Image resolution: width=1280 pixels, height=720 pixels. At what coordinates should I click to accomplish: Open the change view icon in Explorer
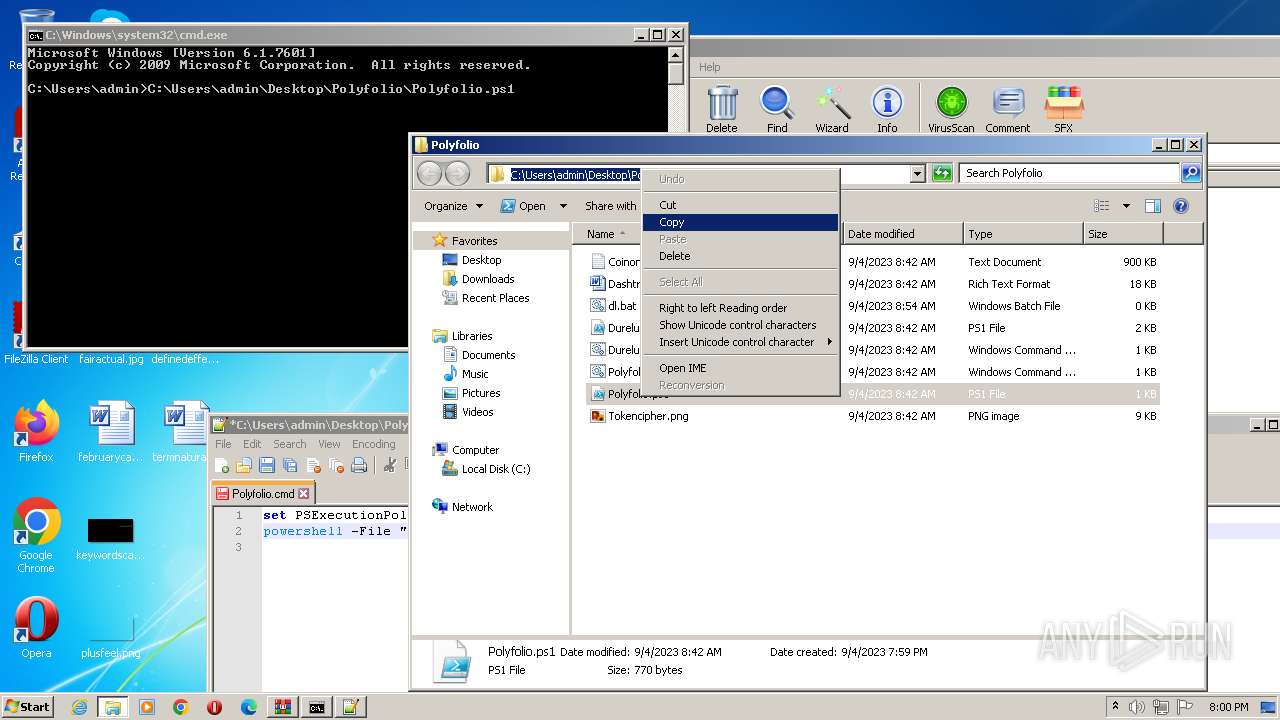pos(1102,206)
